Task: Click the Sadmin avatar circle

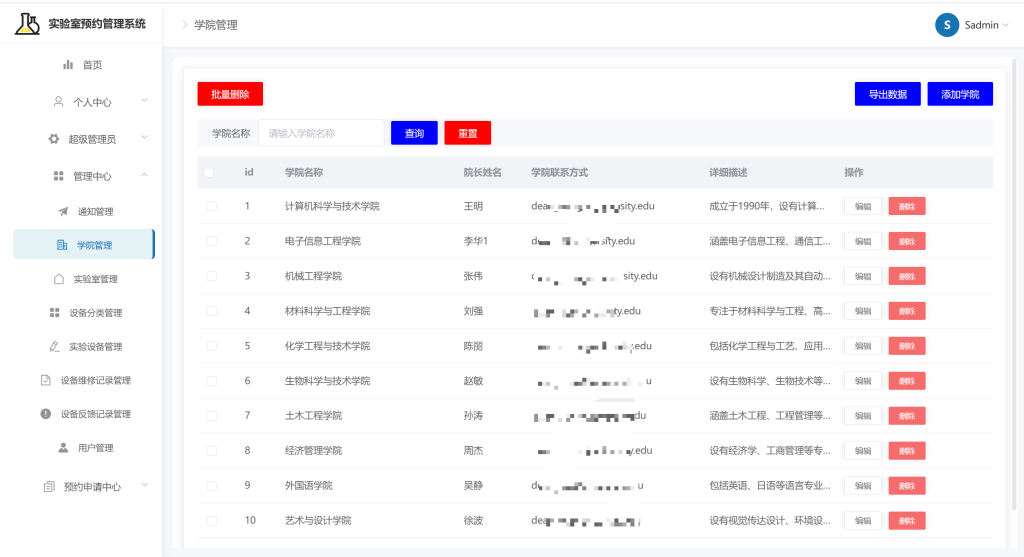Action: 947,25
